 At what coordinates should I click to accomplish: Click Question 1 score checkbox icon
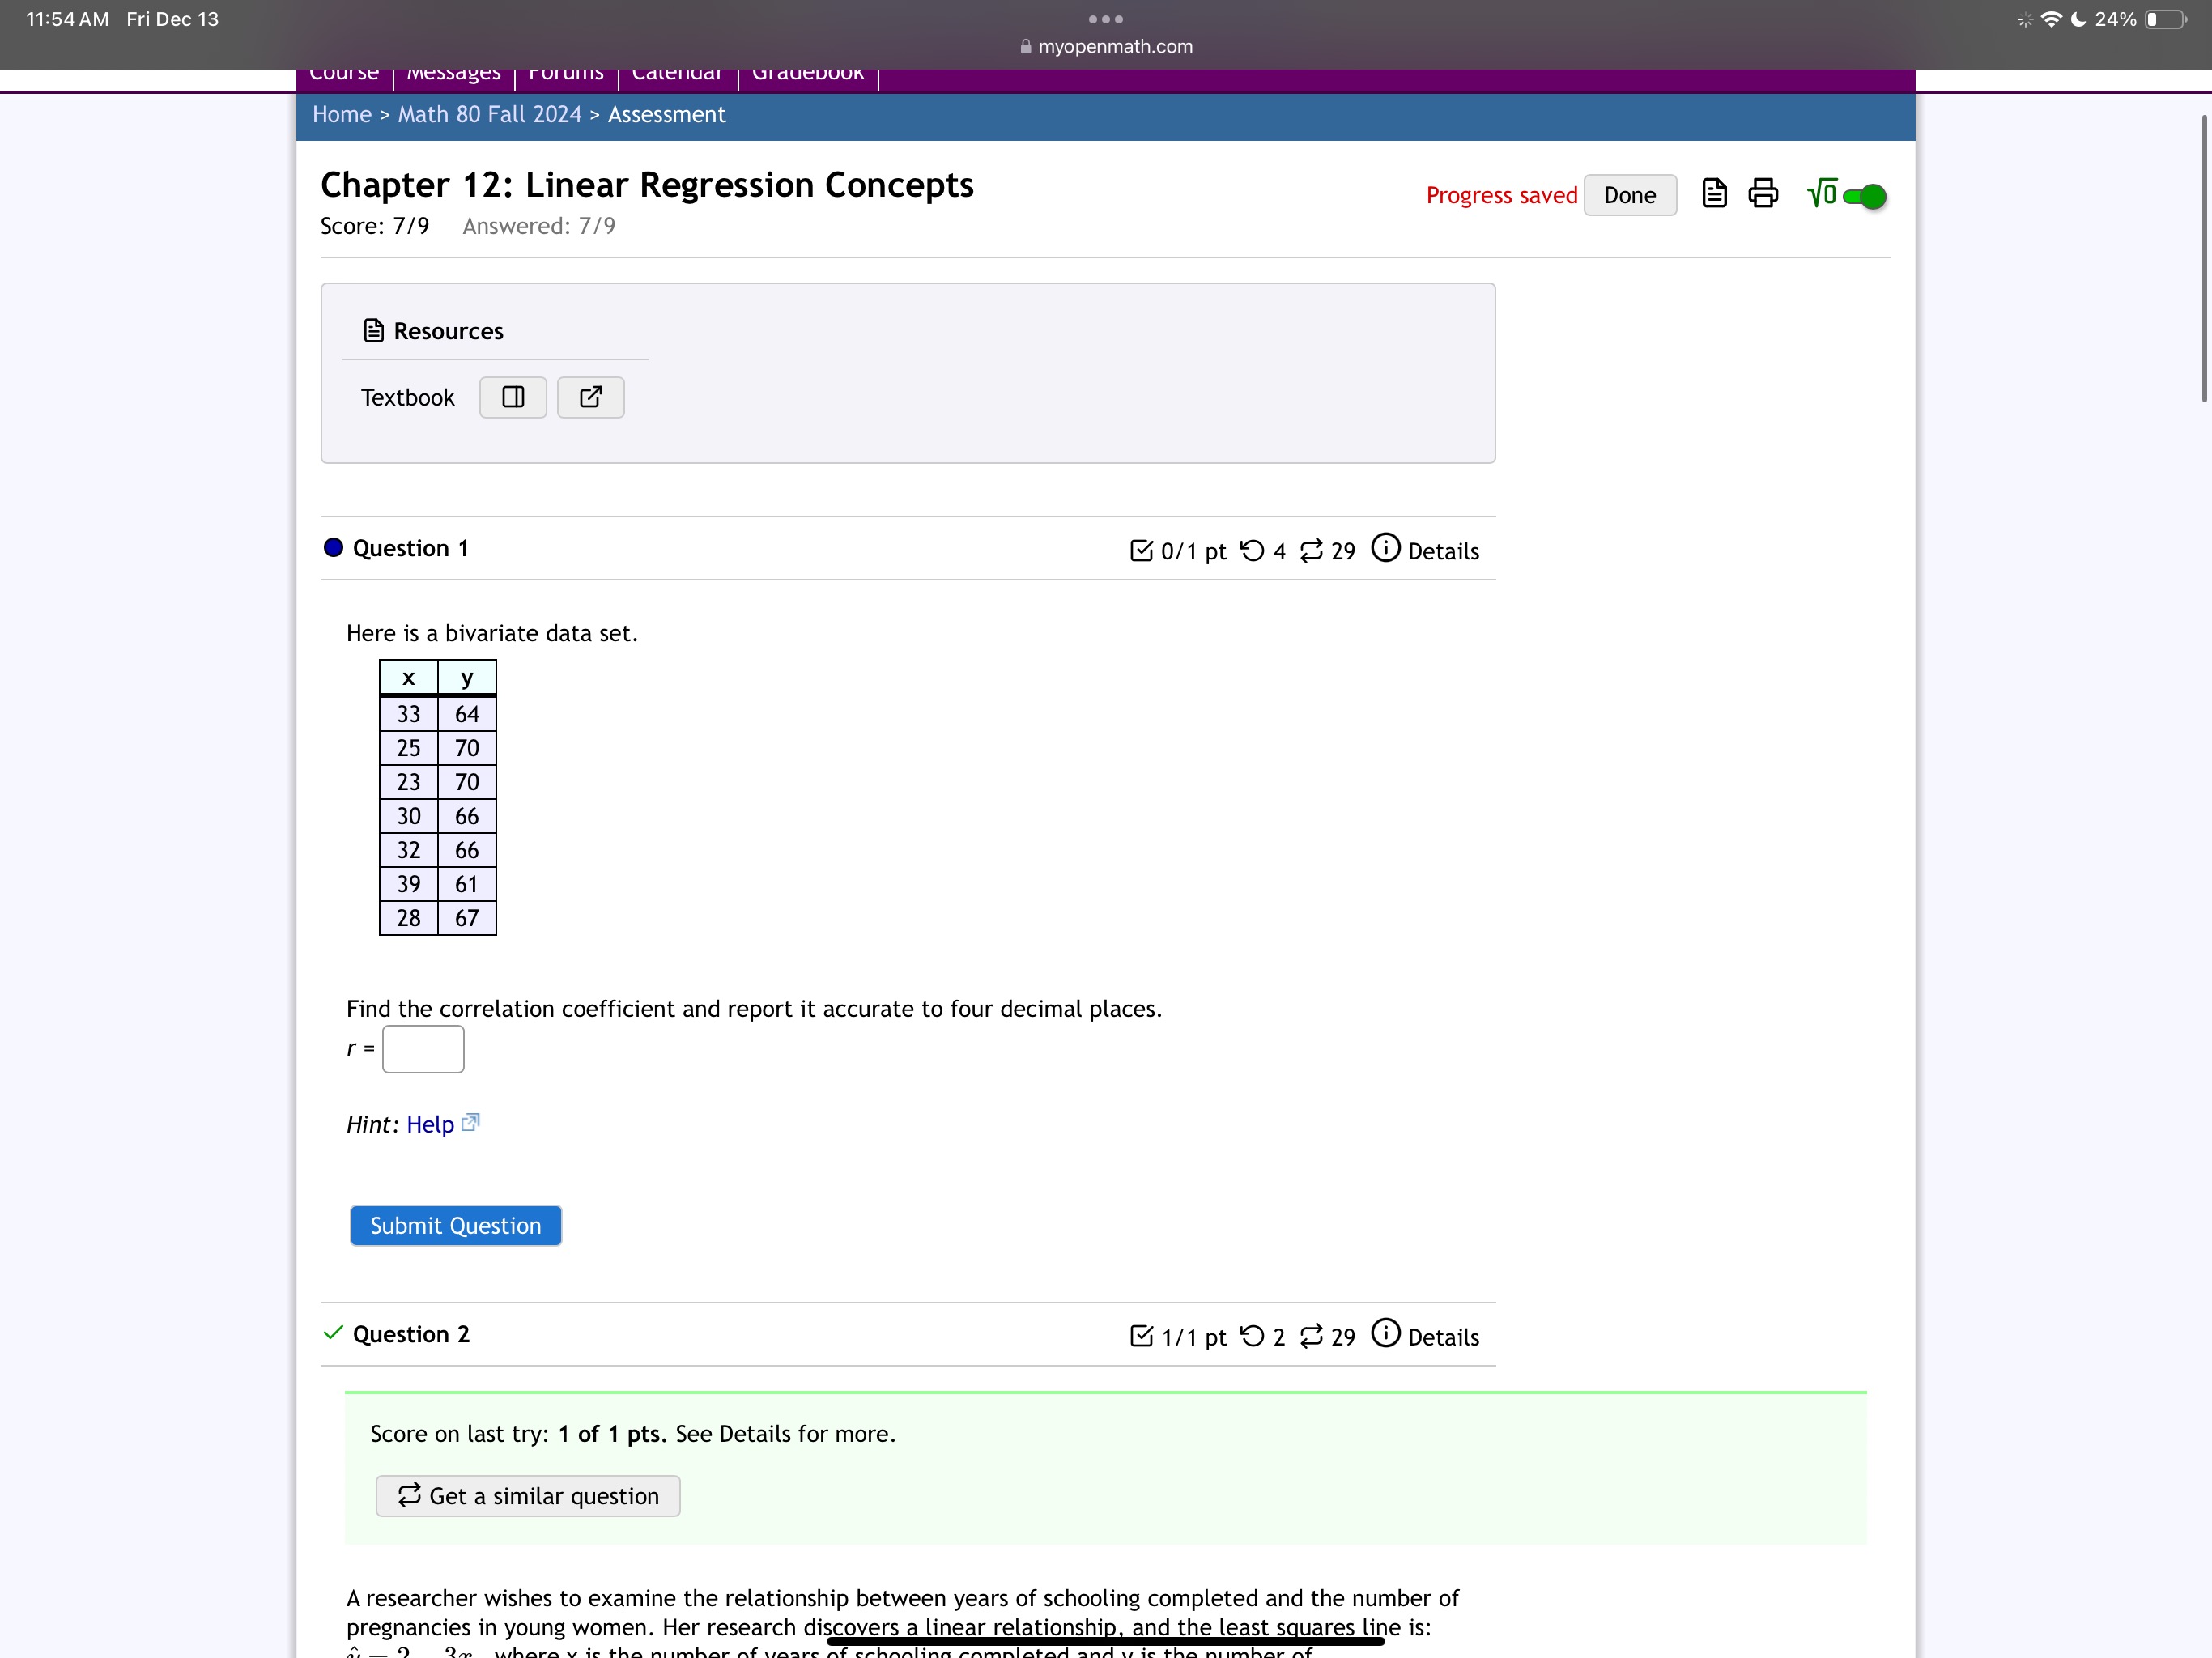point(1141,550)
